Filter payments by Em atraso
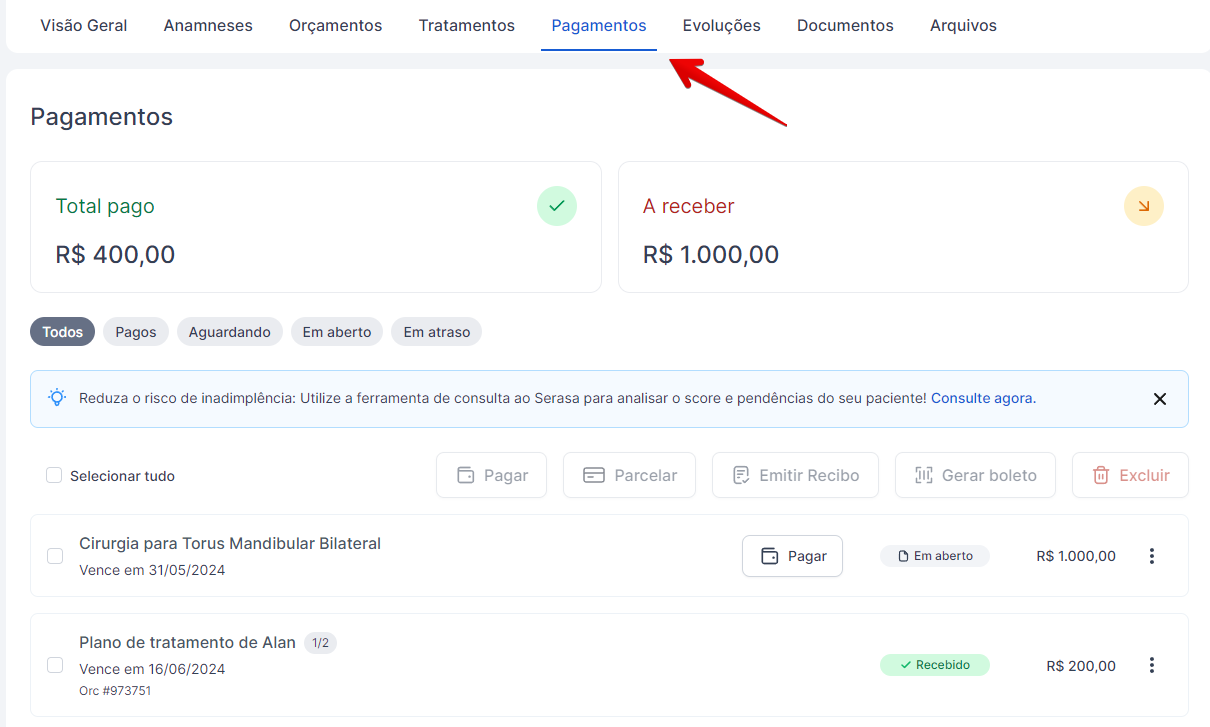Image resolution: width=1210 pixels, height=727 pixels. (x=436, y=332)
